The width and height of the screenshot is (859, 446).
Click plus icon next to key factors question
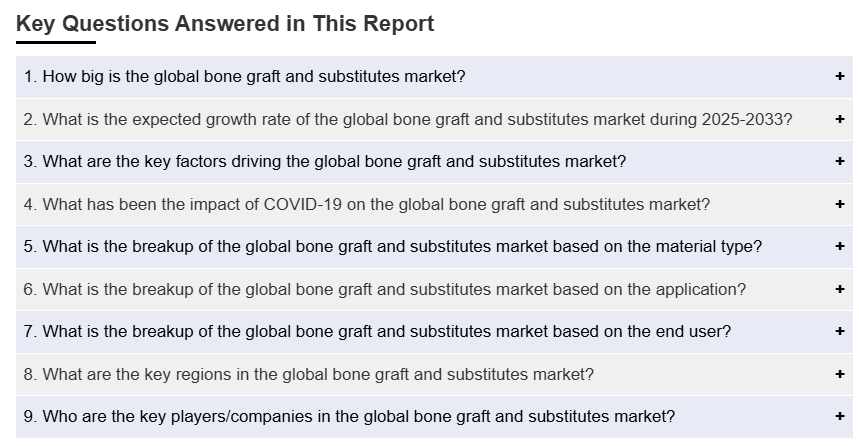pos(839,162)
